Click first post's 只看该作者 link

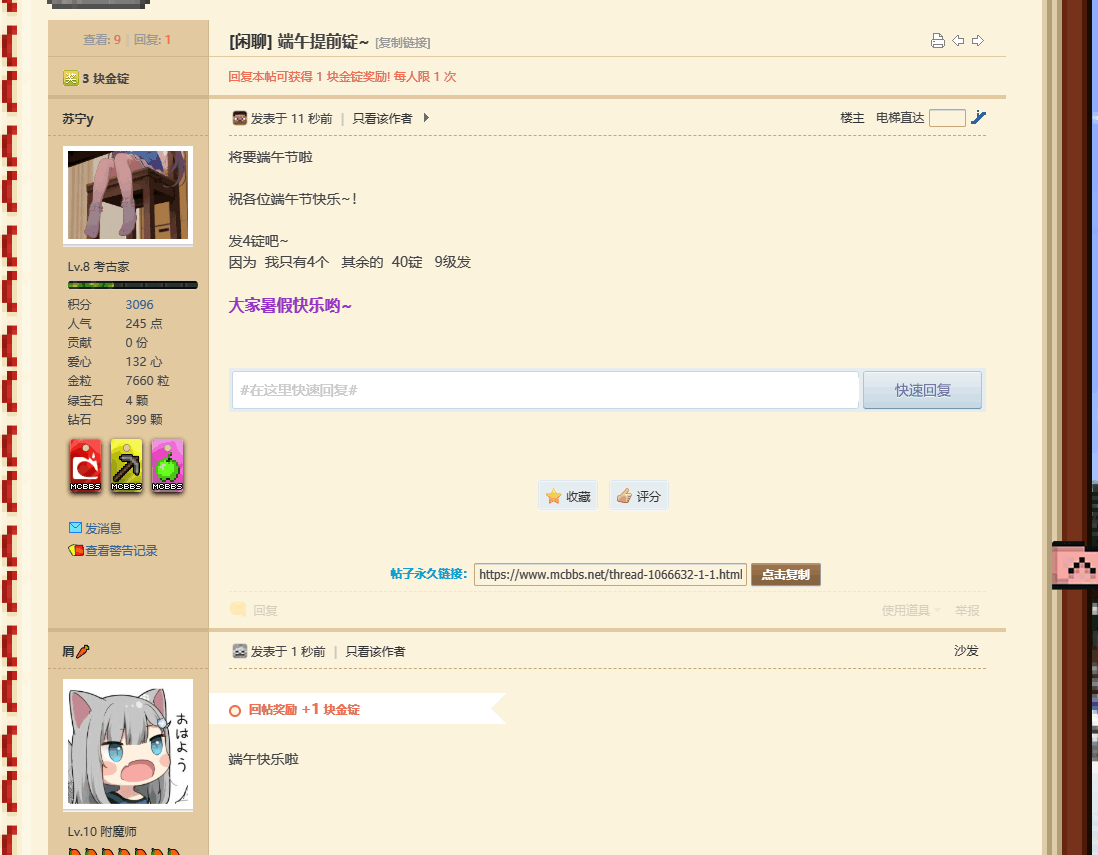pyautogui.click(x=382, y=118)
